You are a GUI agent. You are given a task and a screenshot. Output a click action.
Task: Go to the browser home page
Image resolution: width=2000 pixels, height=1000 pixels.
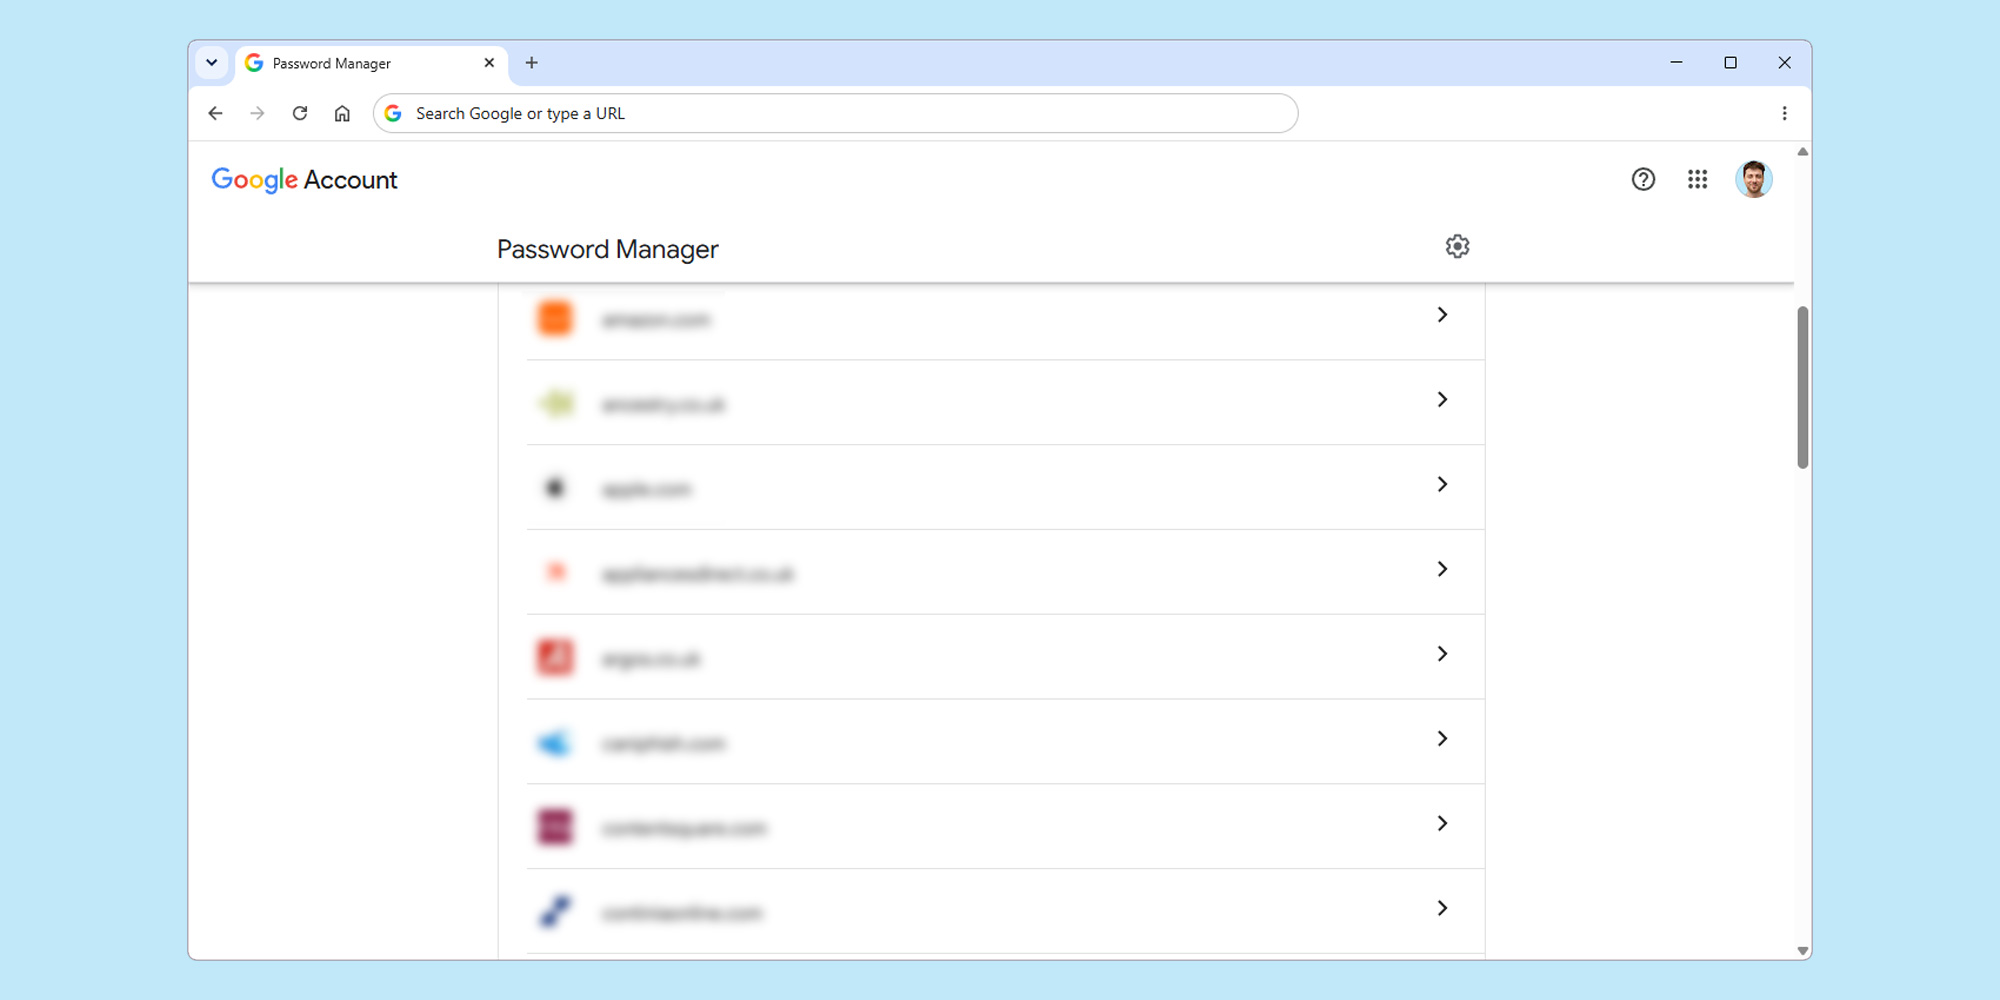click(342, 113)
